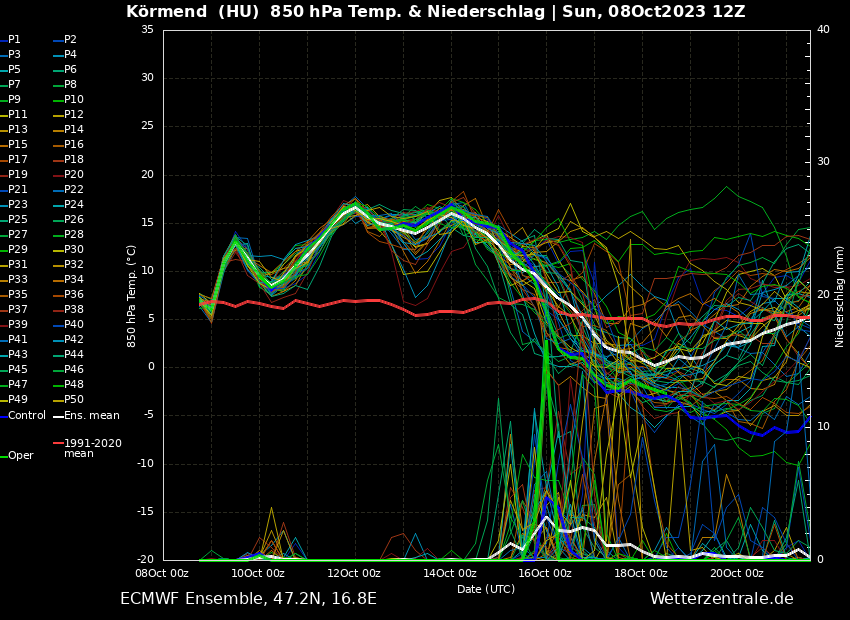Click the P33 legend entry
Screen dimensions: 850x620
pyautogui.click(x=18, y=280)
